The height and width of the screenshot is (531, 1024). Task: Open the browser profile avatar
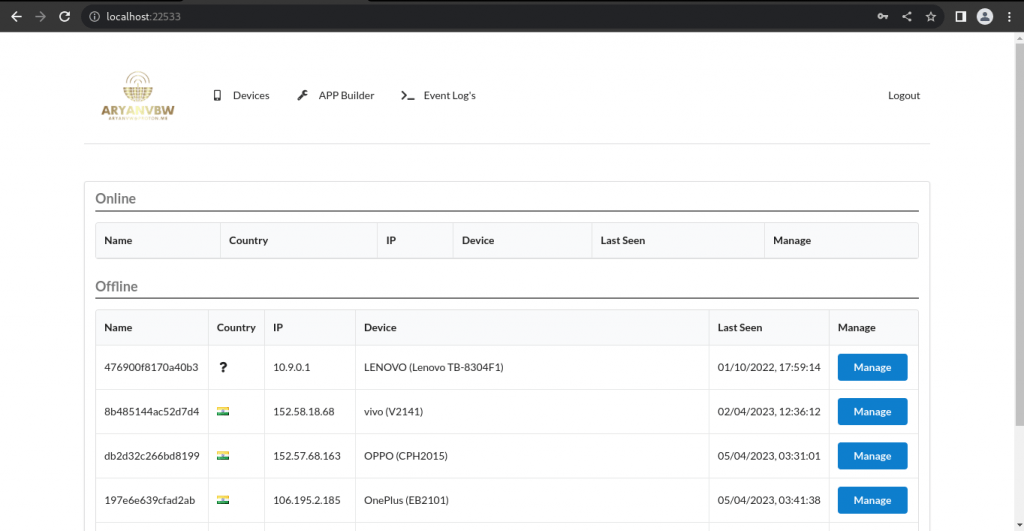coord(984,16)
